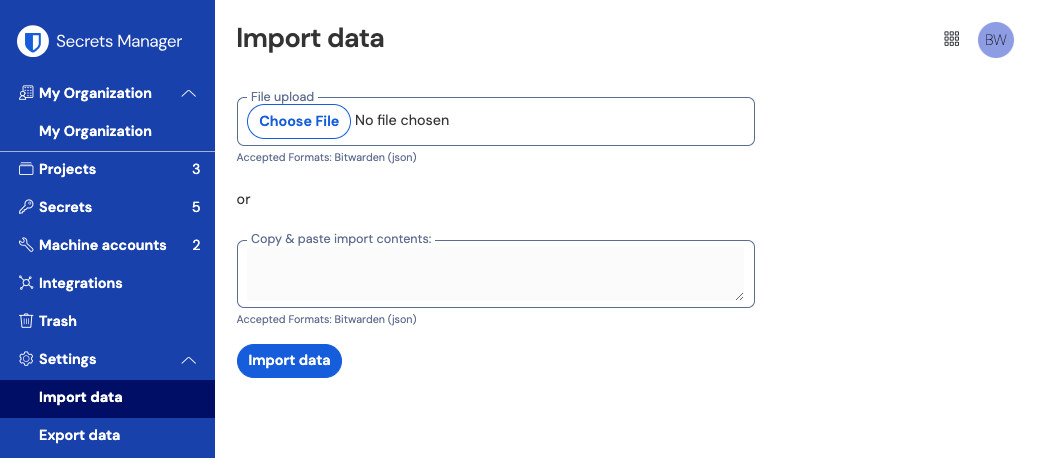Image resolution: width=1043 pixels, height=458 pixels.
Task: Click the textarea resize handle
Action: pyautogui.click(x=739, y=295)
